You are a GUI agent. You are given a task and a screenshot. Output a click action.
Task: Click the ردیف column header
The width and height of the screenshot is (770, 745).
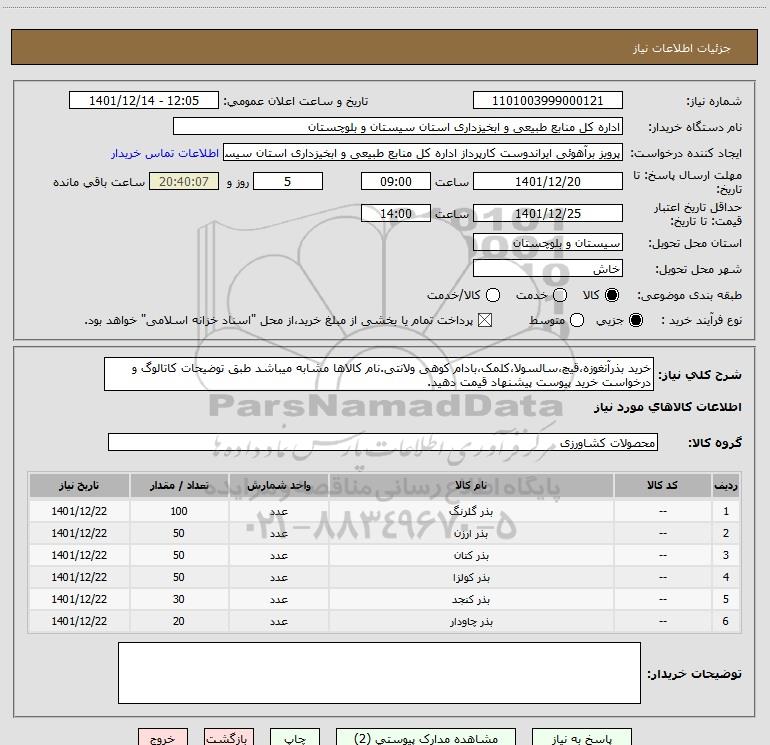pos(726,486)
